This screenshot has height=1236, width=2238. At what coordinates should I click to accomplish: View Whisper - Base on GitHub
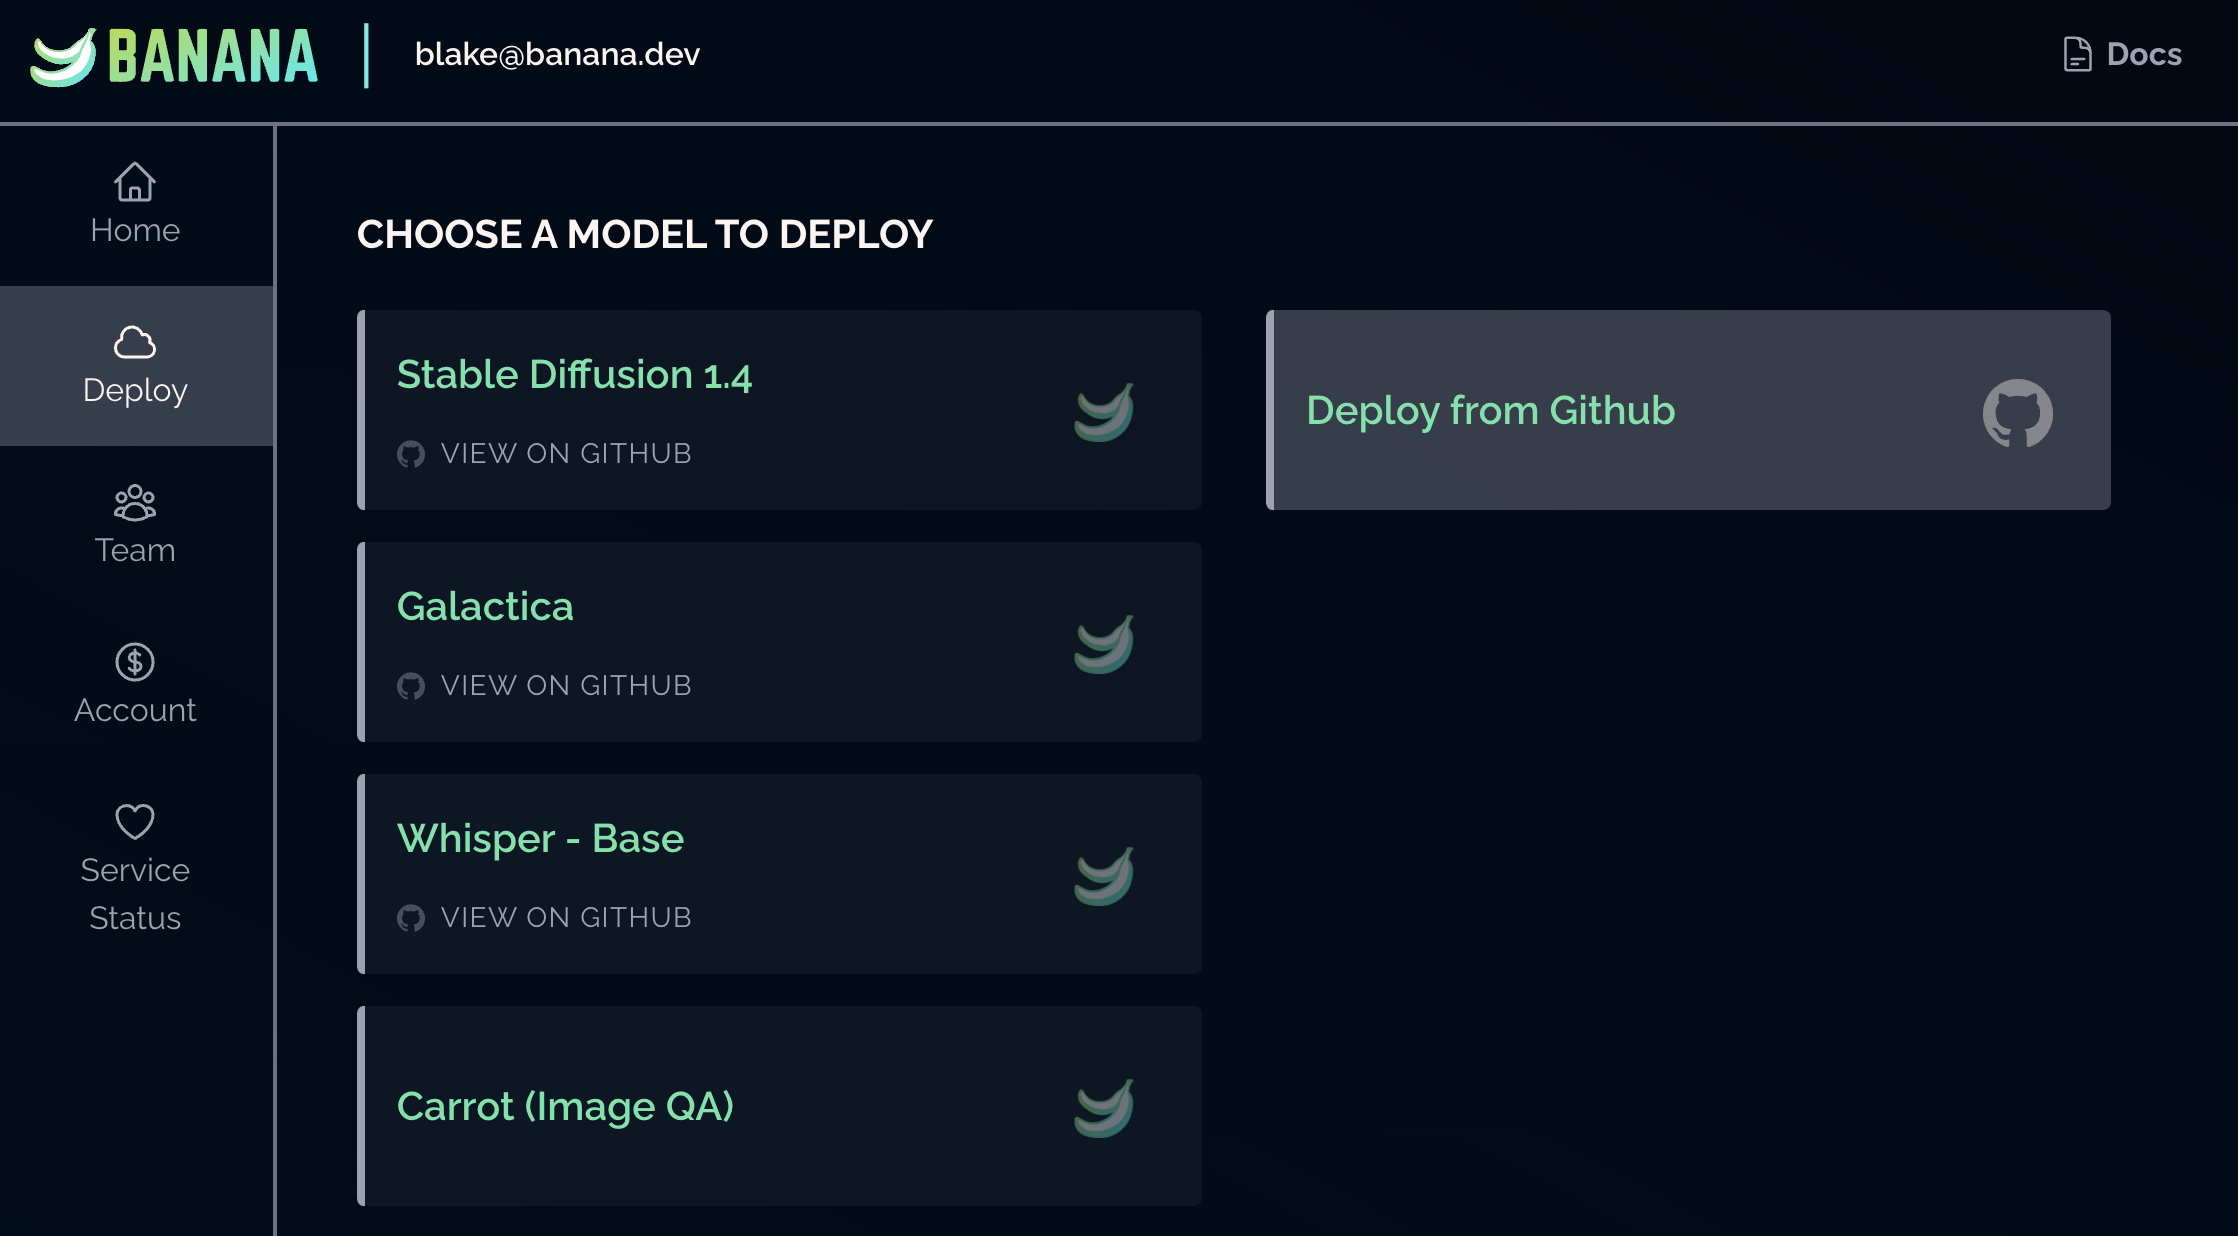click(565, 918)
